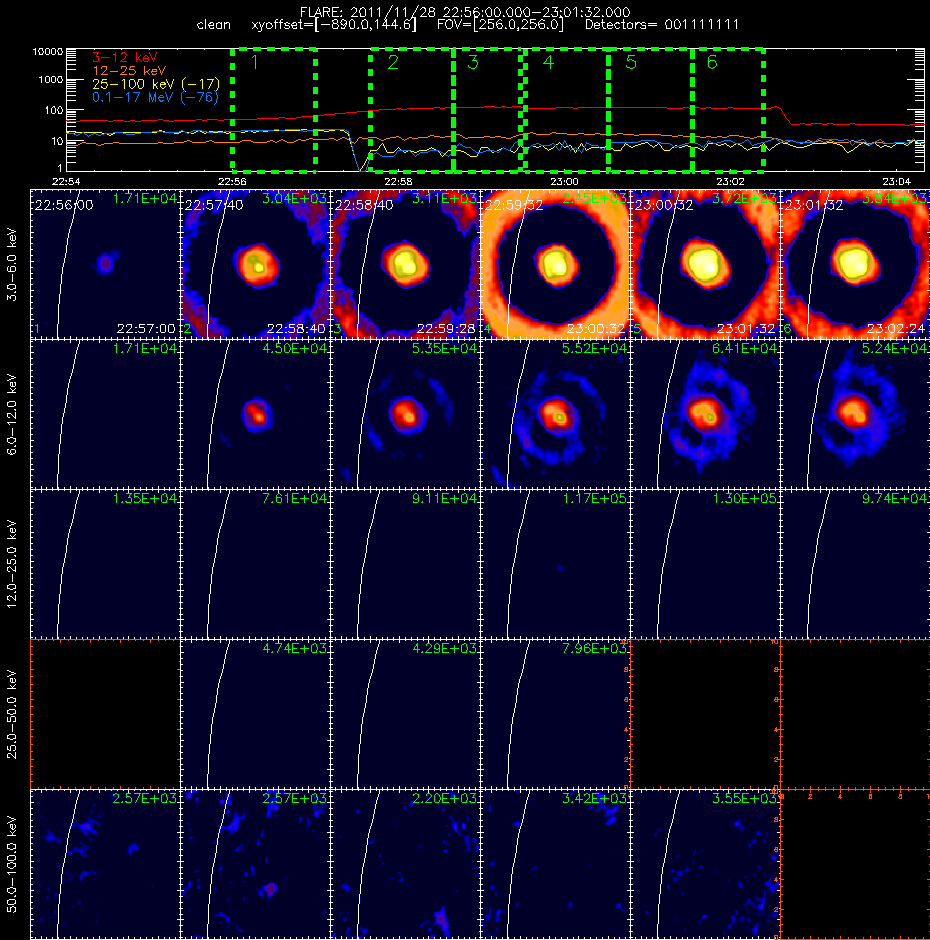Image resolution: width=930 pixels, height=940 pixels.
Task: Click the 'clean' text in the header
Action: pyautogui.click(x=213, y=25)
